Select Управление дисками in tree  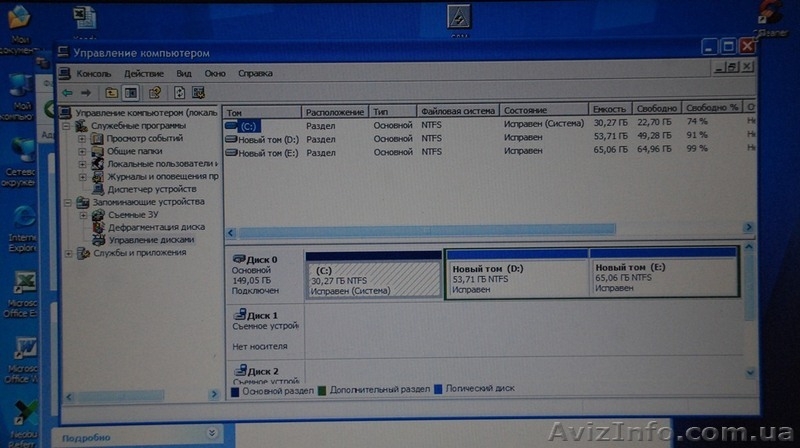(x=152, y=240)
